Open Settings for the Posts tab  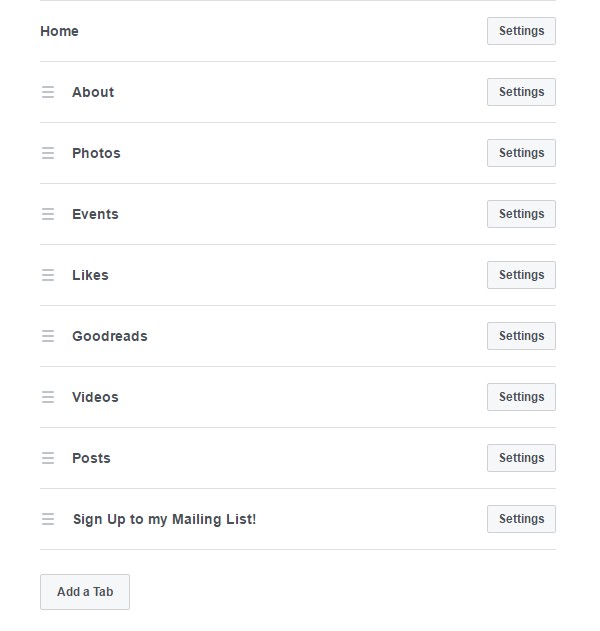pyautogui.click(x=521, y=458)
